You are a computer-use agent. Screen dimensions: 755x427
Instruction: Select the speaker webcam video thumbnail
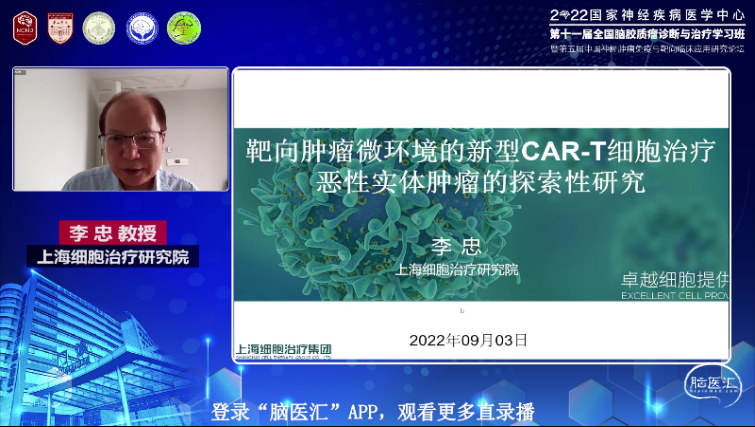[x=120, y=129]
